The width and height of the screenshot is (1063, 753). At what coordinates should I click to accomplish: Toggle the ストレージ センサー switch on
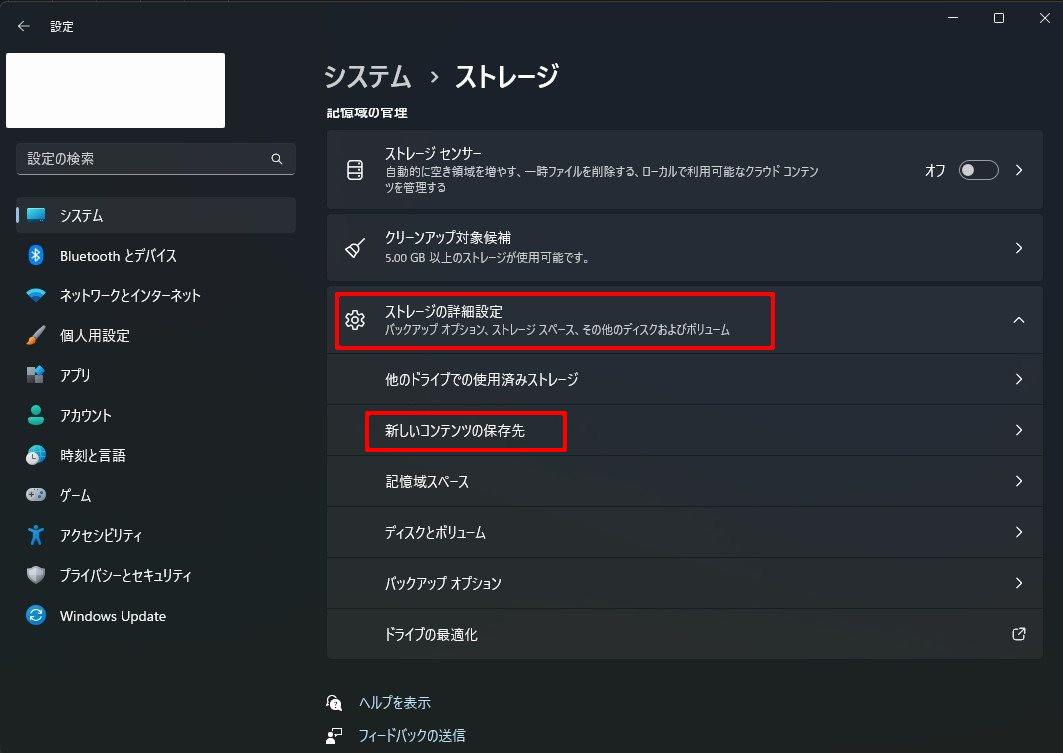click(978, 170)
